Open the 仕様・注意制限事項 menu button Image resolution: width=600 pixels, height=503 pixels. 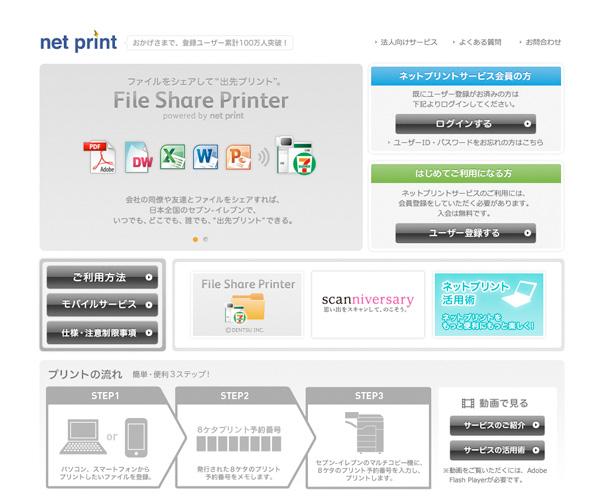point(102,333)
